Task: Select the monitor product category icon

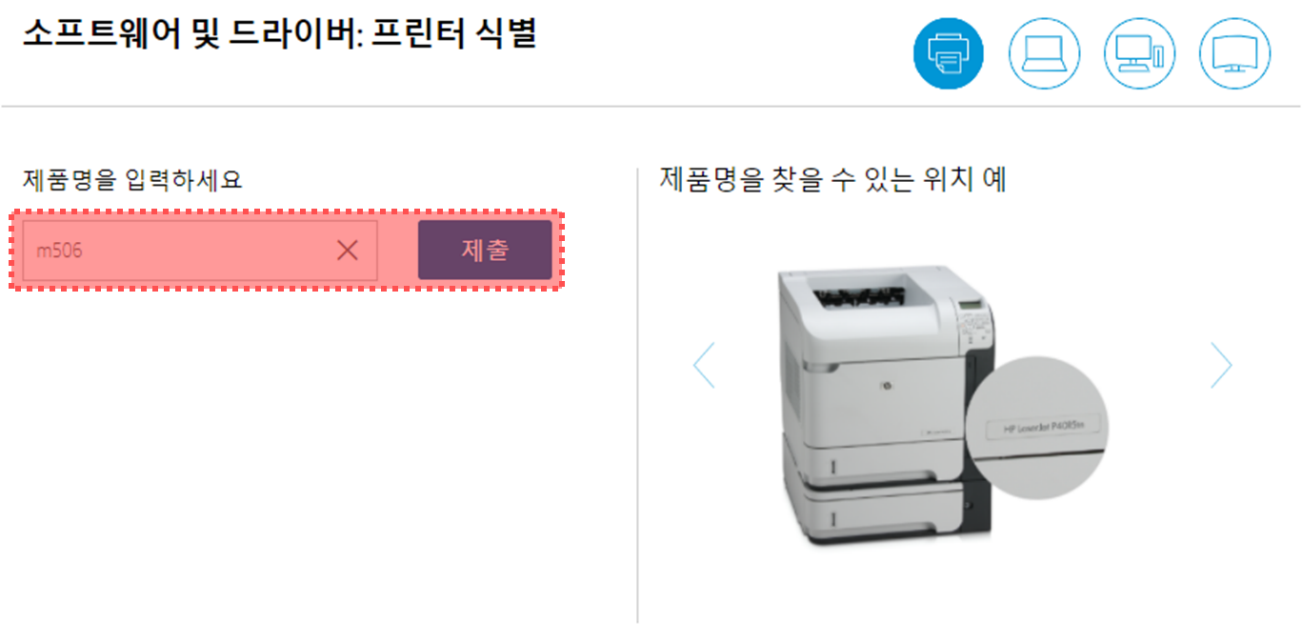Action: (x=1234, y=53)
